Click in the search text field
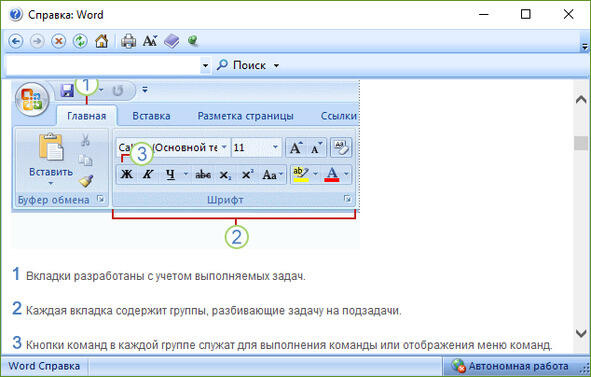Screen dimensions: 591x377 [x=103, y=66]
